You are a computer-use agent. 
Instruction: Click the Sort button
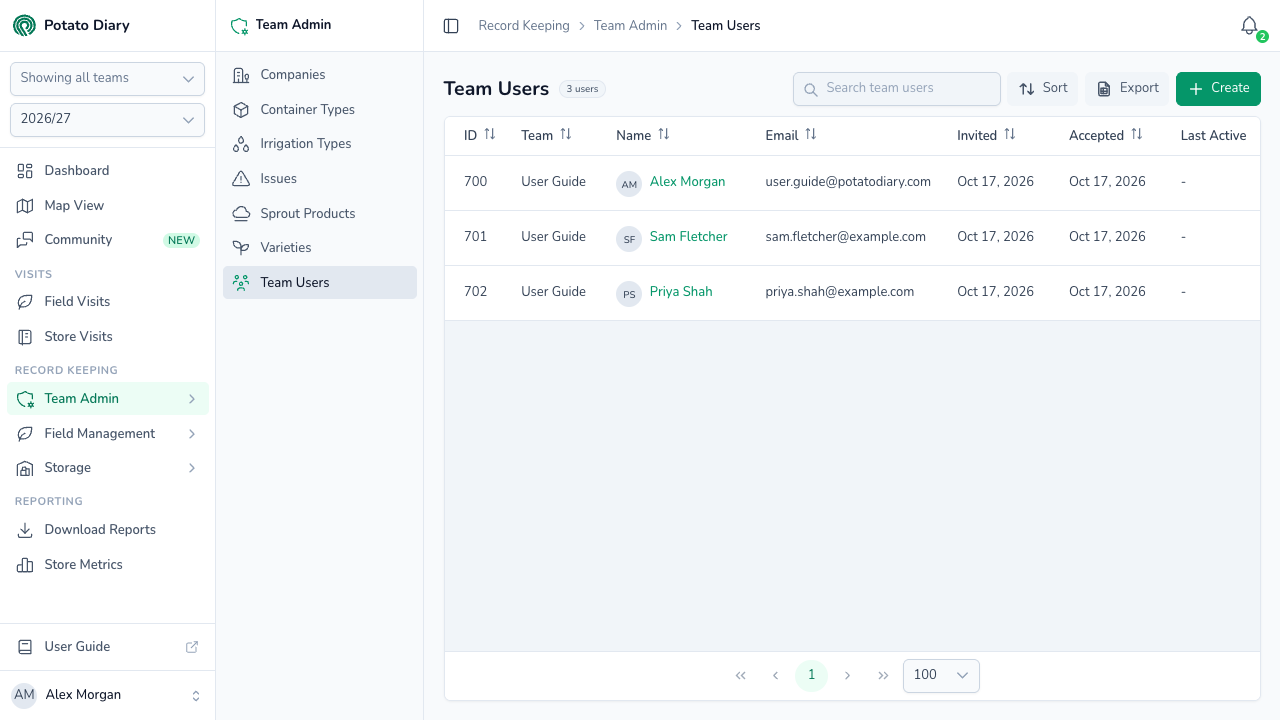(1043, 88)
